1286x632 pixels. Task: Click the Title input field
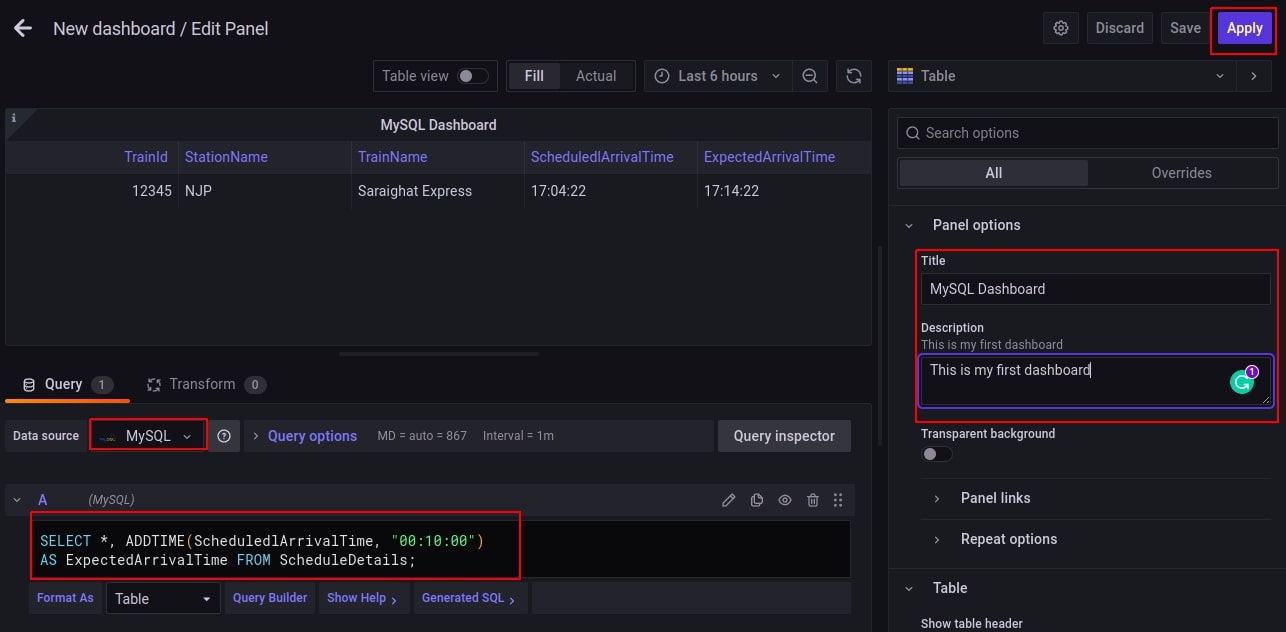1096,289
